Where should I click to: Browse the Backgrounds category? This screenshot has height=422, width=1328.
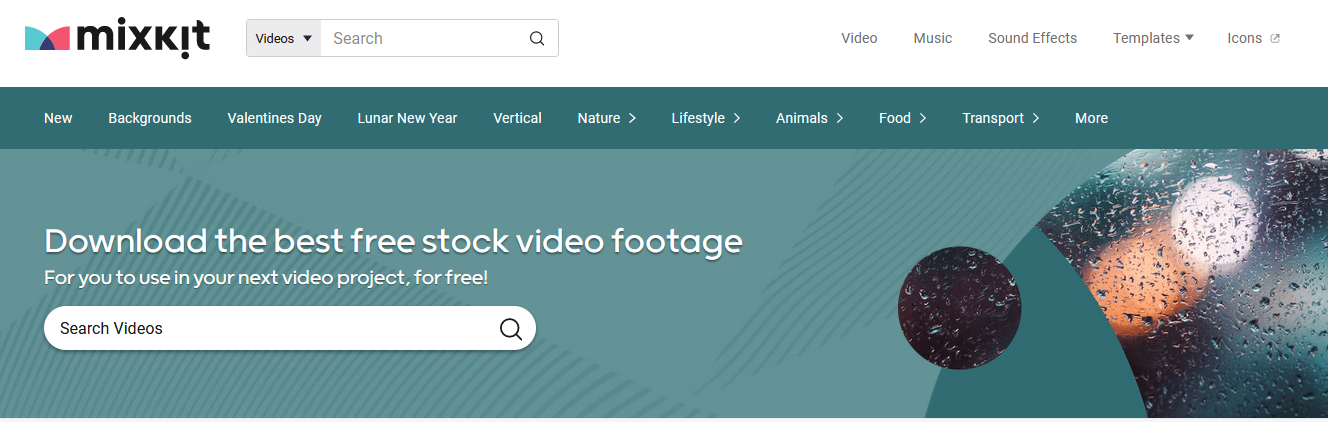point(150,118)
